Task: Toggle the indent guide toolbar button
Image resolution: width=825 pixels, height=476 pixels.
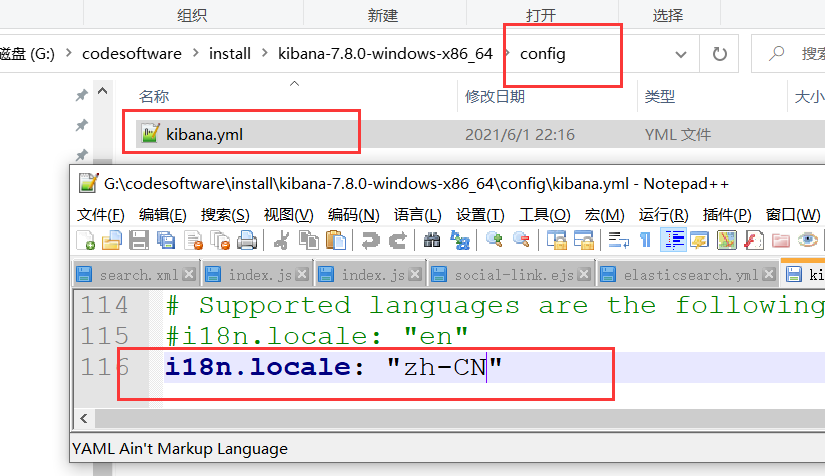Action: click(673, 240)
